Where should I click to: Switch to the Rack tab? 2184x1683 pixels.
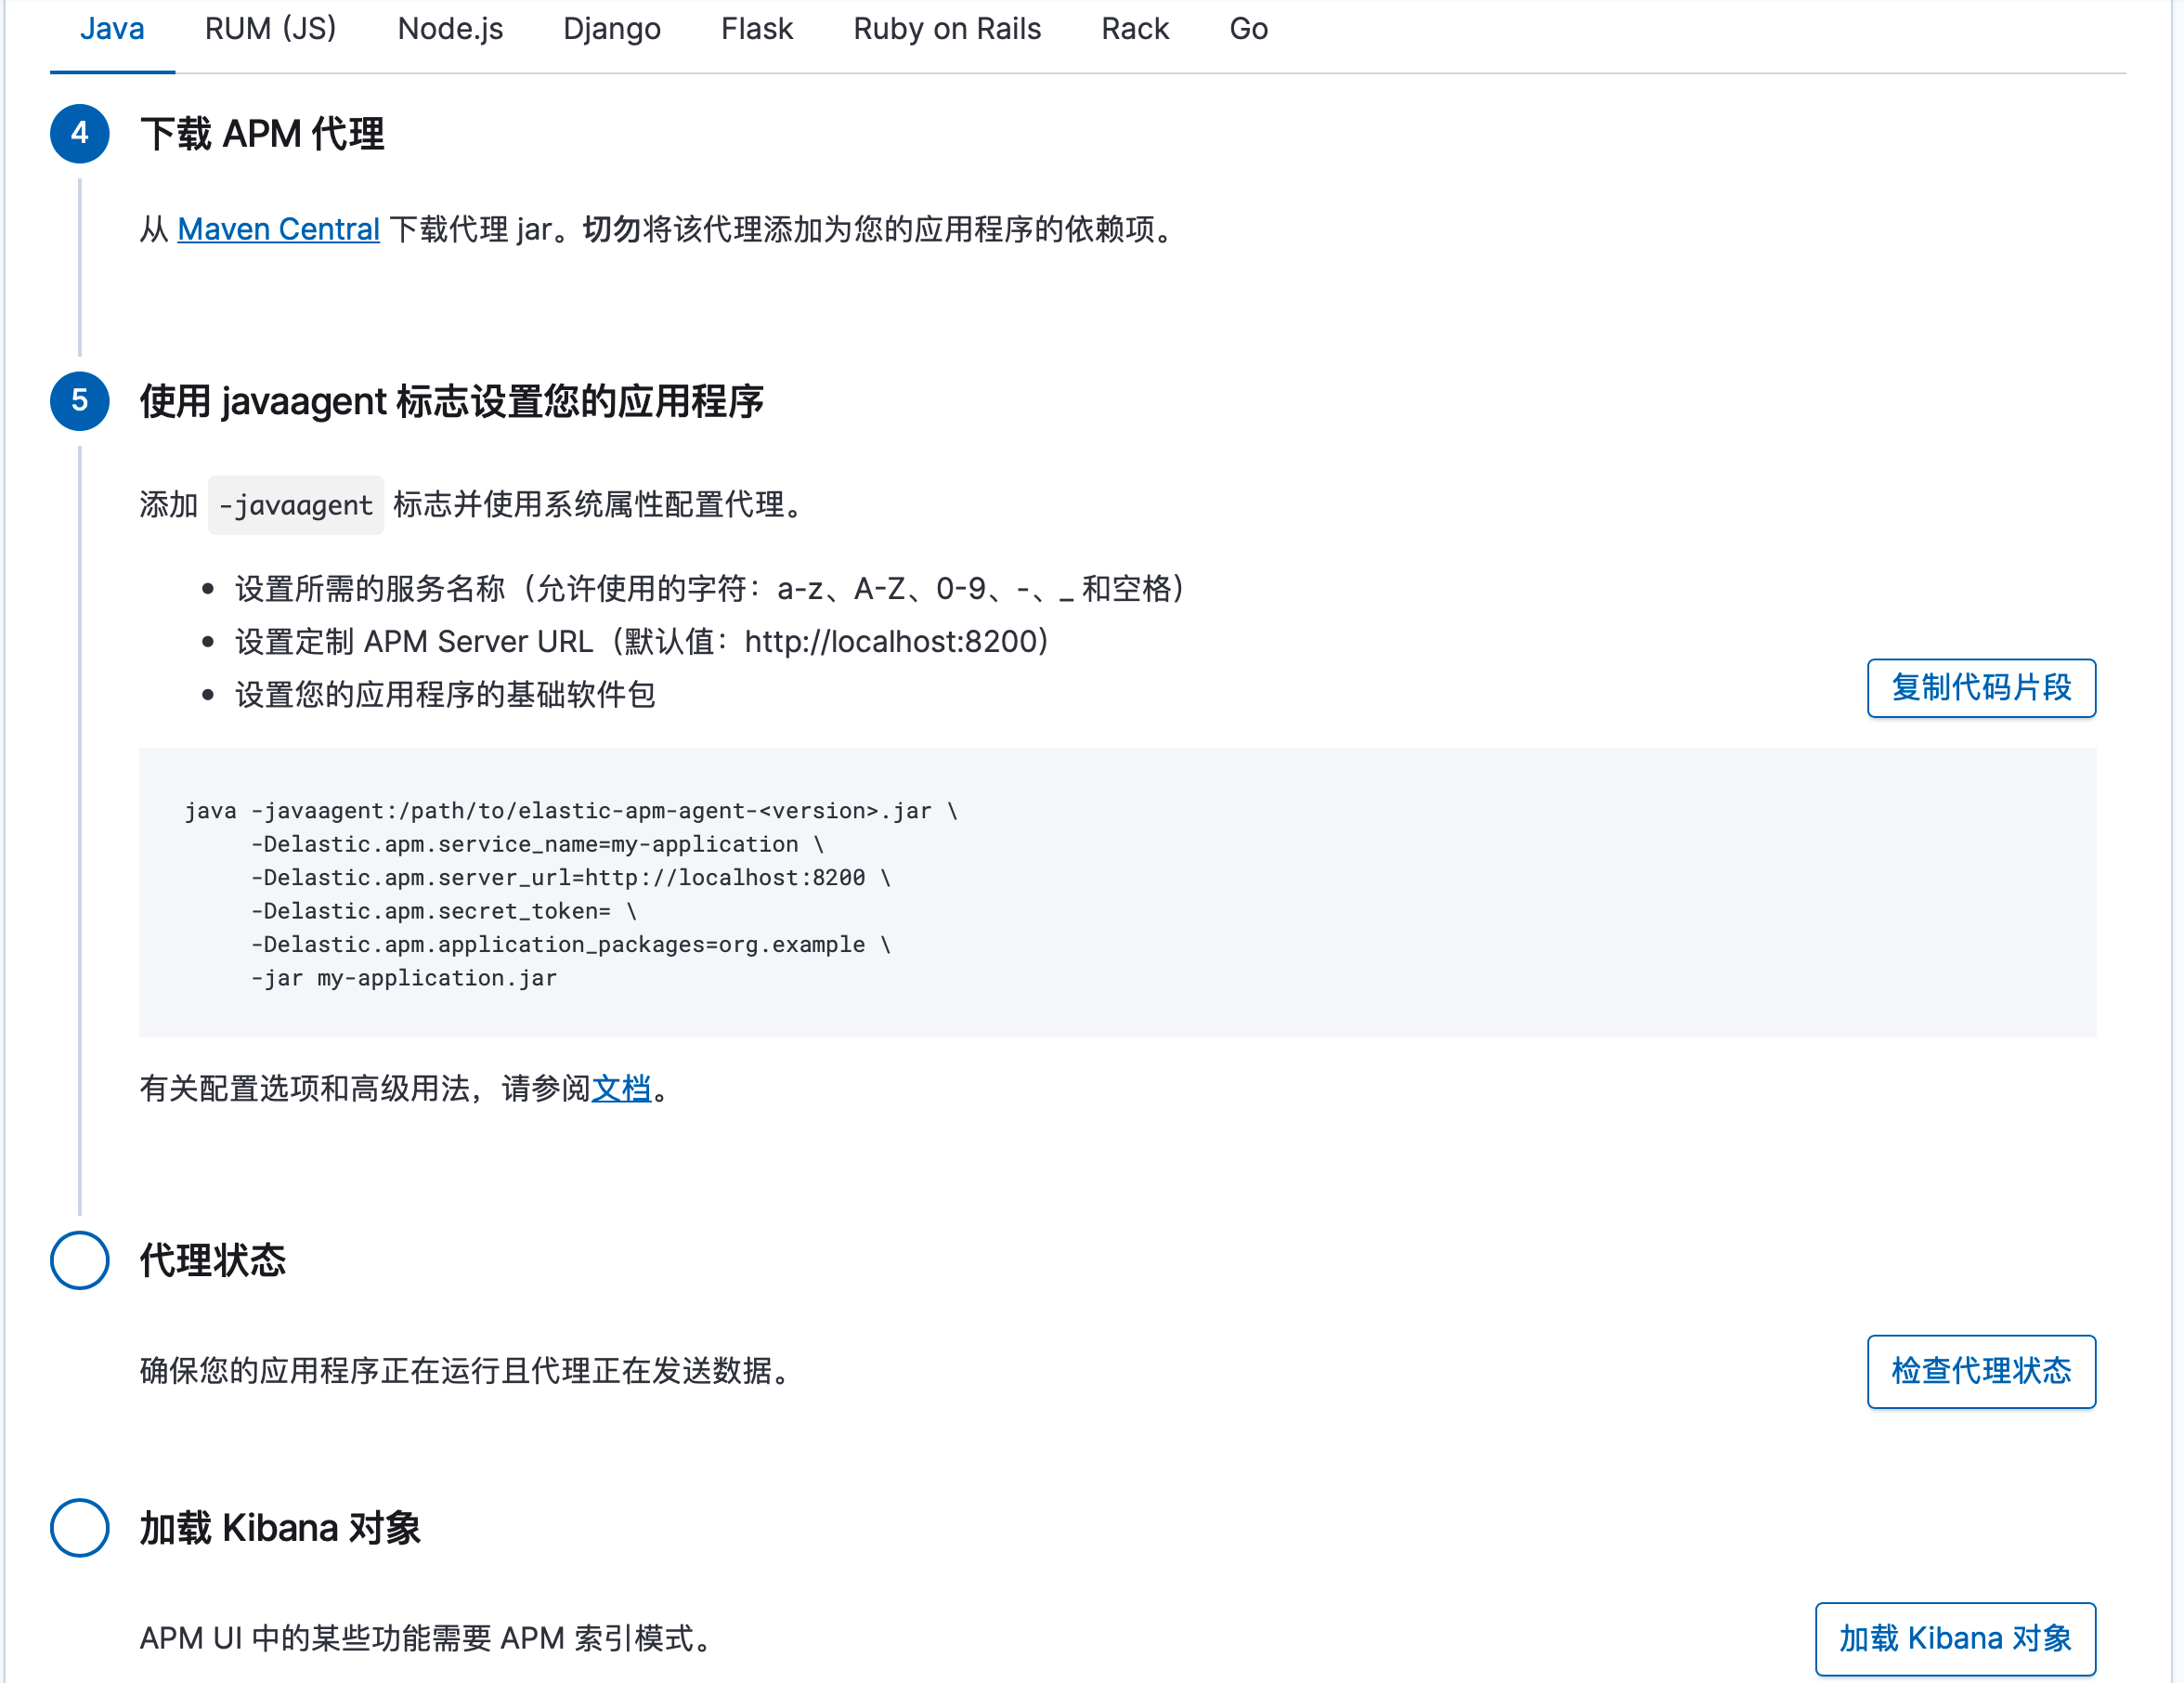tap(1134, 29)
